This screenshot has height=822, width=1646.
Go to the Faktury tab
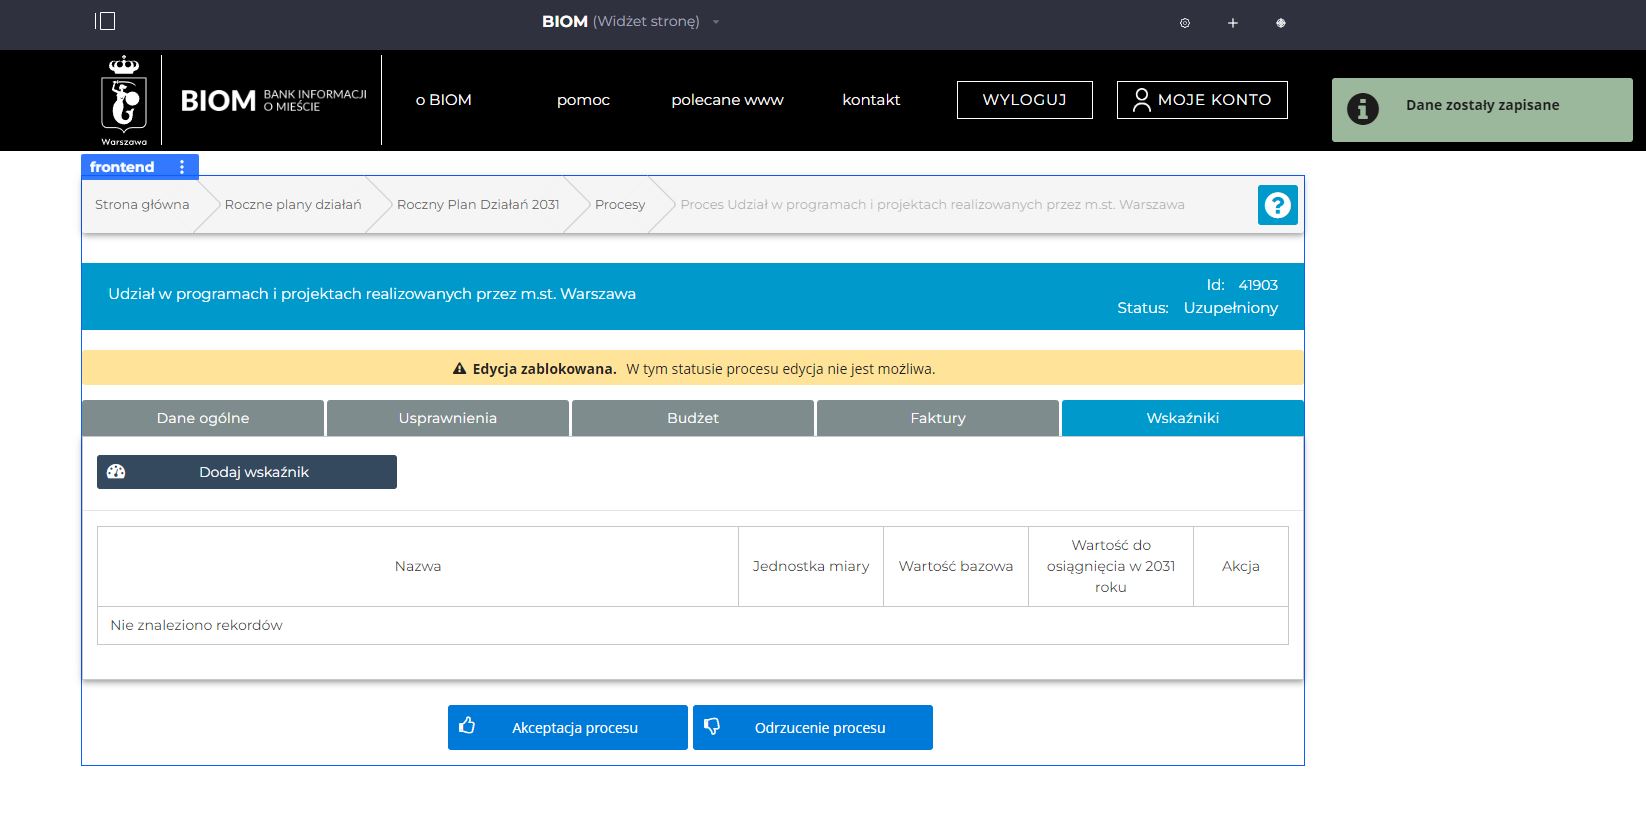(937, 418)
